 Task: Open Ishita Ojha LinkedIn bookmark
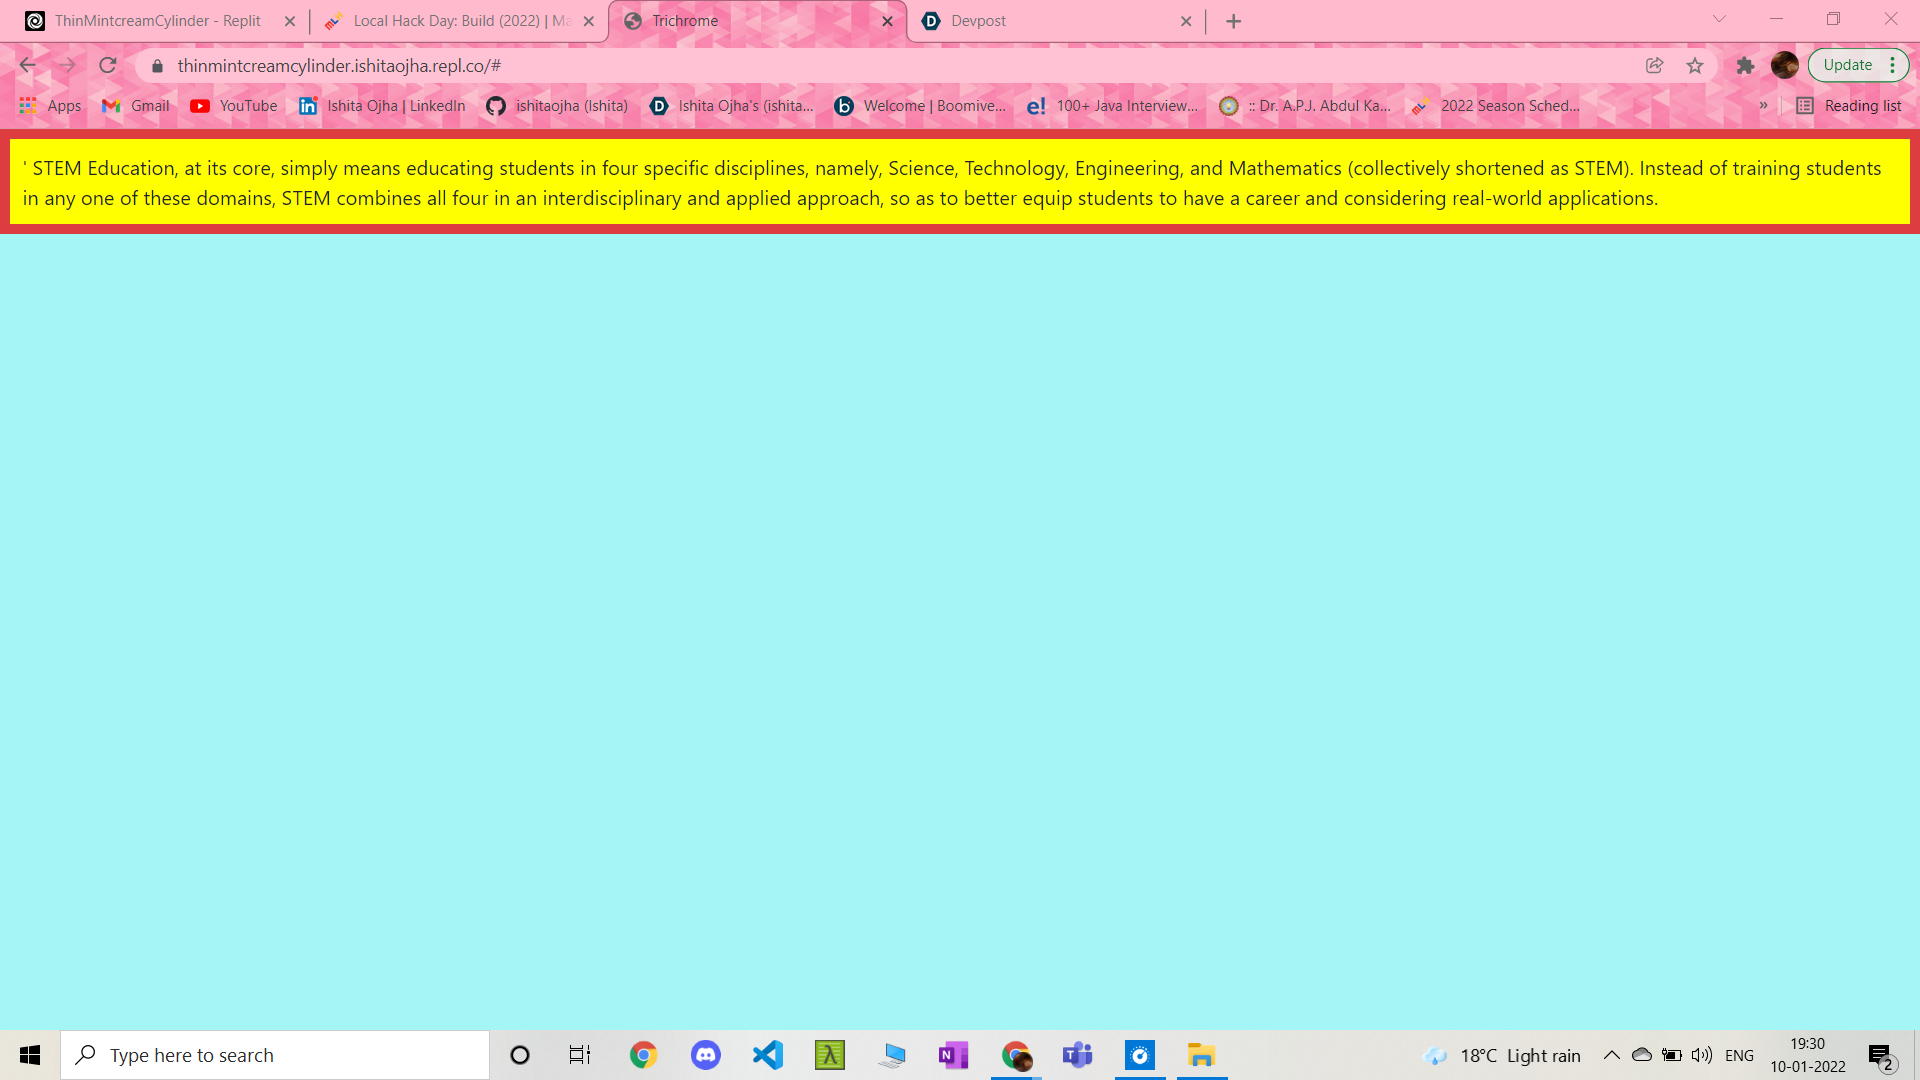pyautogui.click(x=383, y=106)
